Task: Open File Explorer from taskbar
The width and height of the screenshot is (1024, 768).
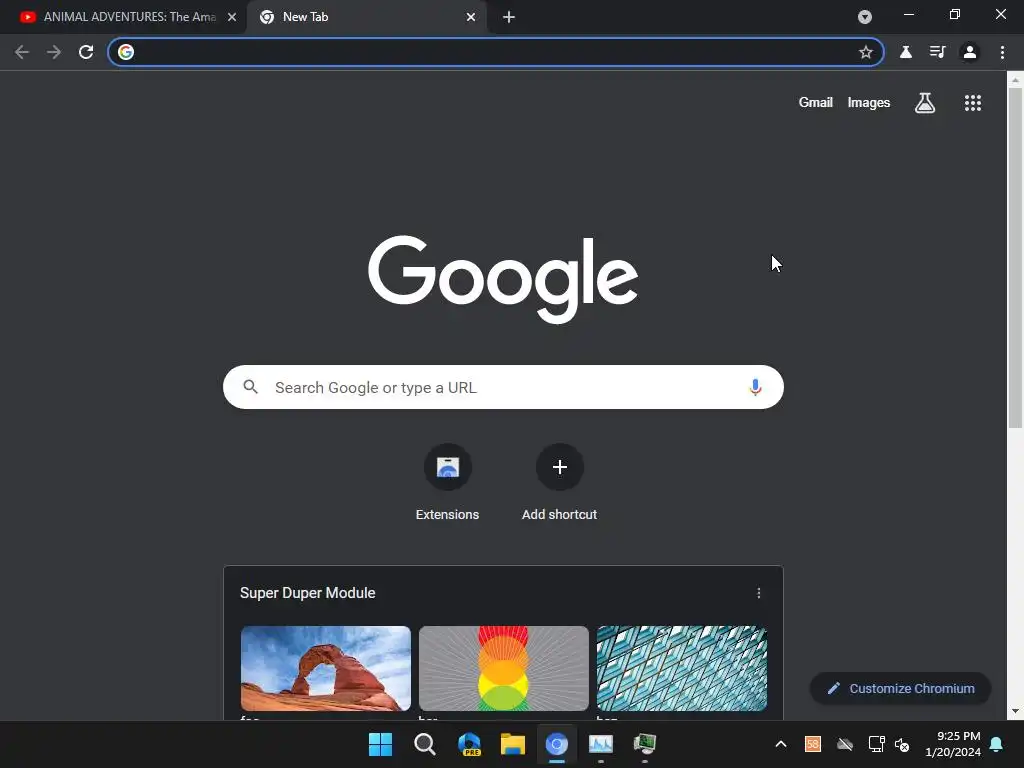Action: point(513,744)
